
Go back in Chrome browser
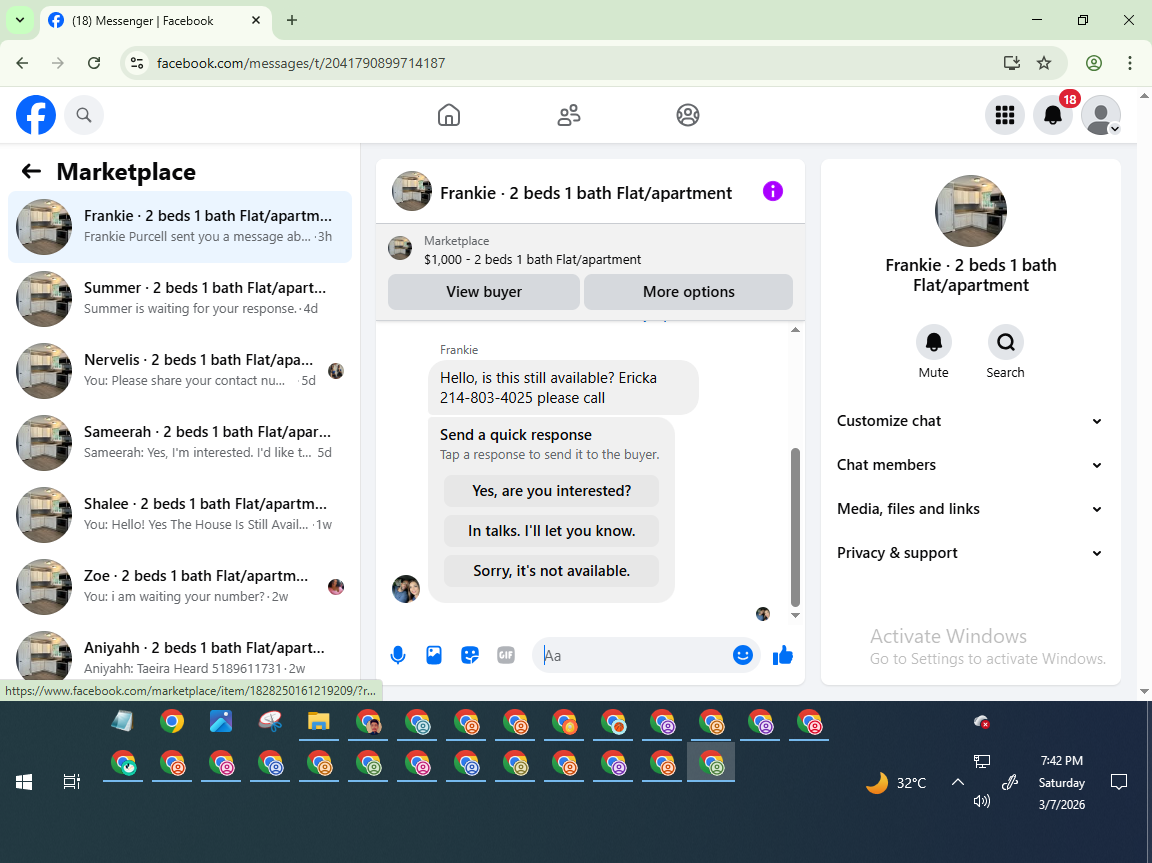coord(22,63)
